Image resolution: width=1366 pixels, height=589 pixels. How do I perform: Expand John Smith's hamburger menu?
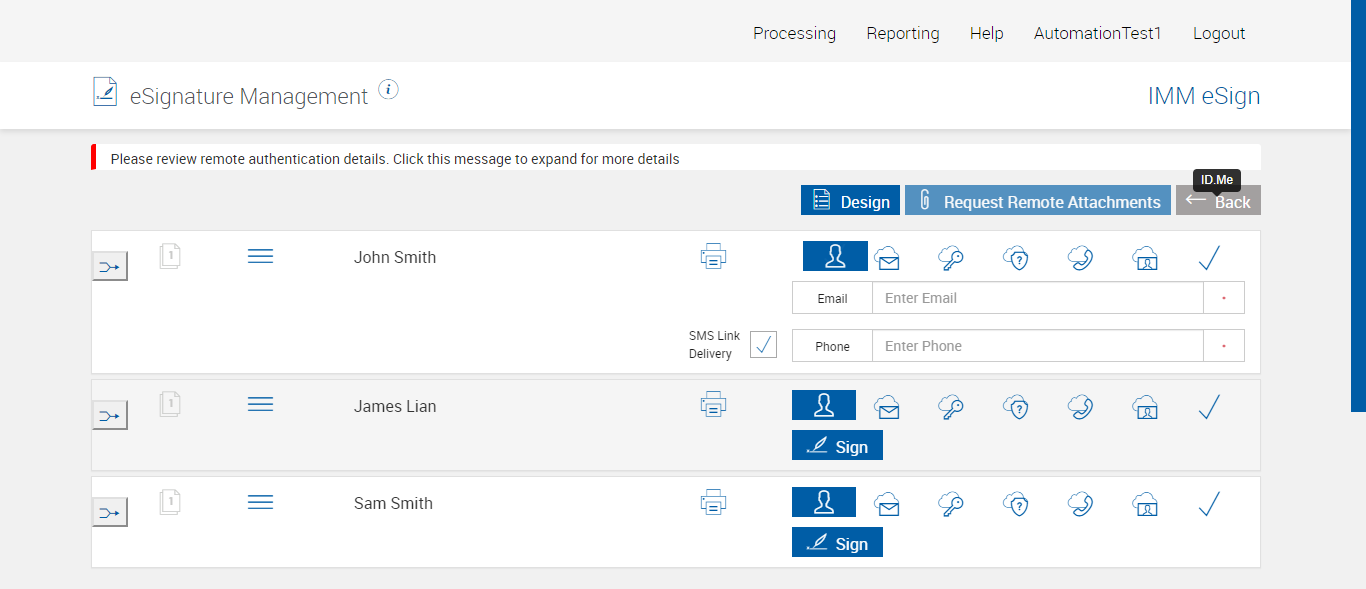click(260, 257)
